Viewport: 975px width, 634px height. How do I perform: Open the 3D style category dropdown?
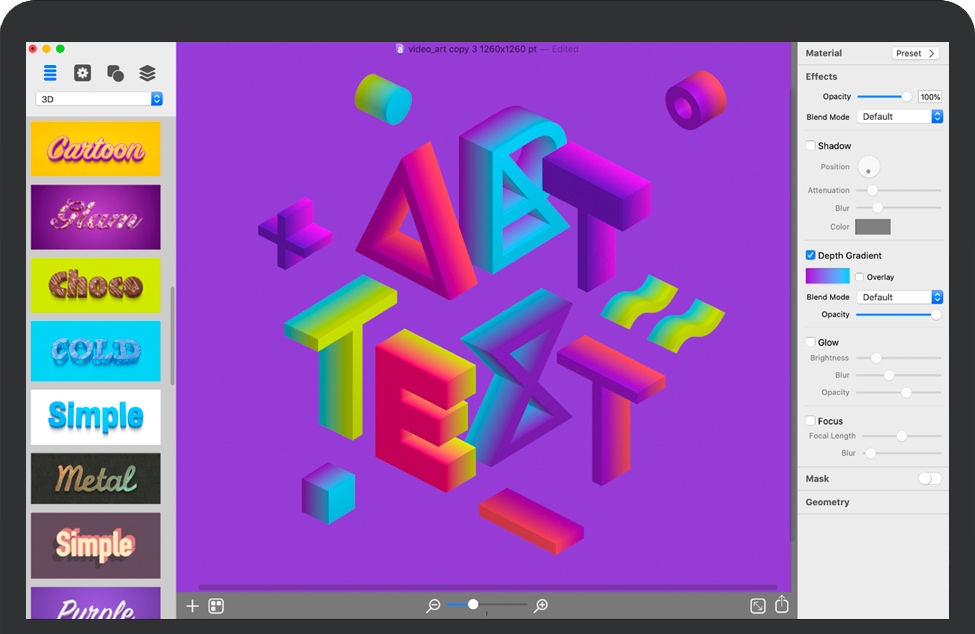[99, 99]
